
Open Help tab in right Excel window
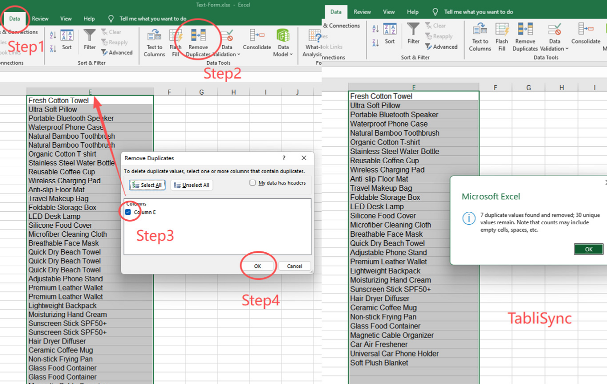click(x=412, y=12)
